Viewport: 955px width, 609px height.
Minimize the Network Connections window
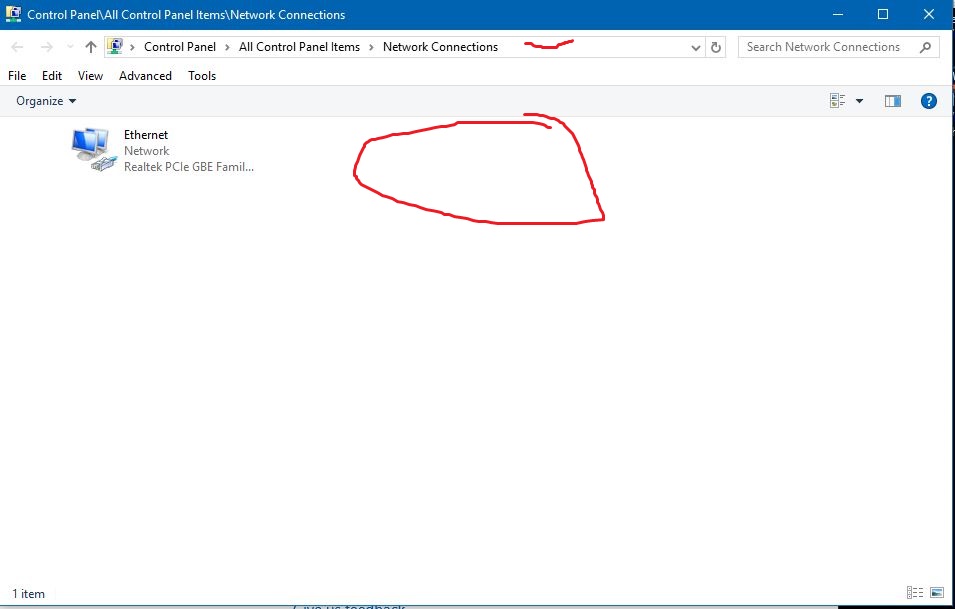[x=838, y=14]
